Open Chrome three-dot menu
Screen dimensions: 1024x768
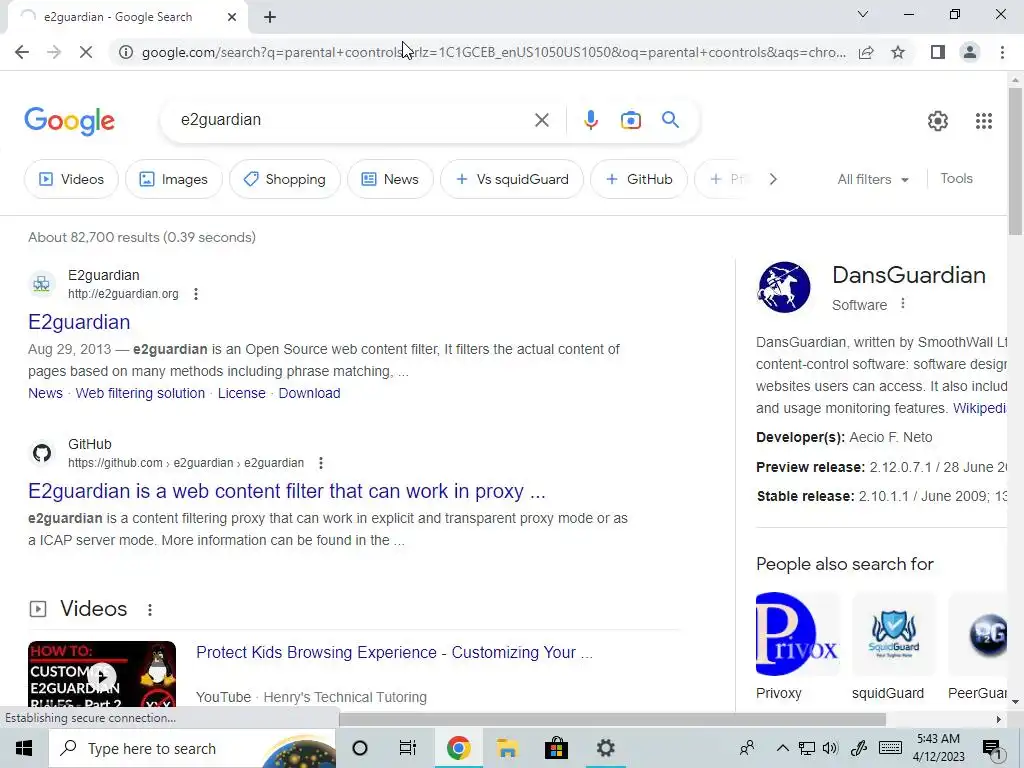1002,52
